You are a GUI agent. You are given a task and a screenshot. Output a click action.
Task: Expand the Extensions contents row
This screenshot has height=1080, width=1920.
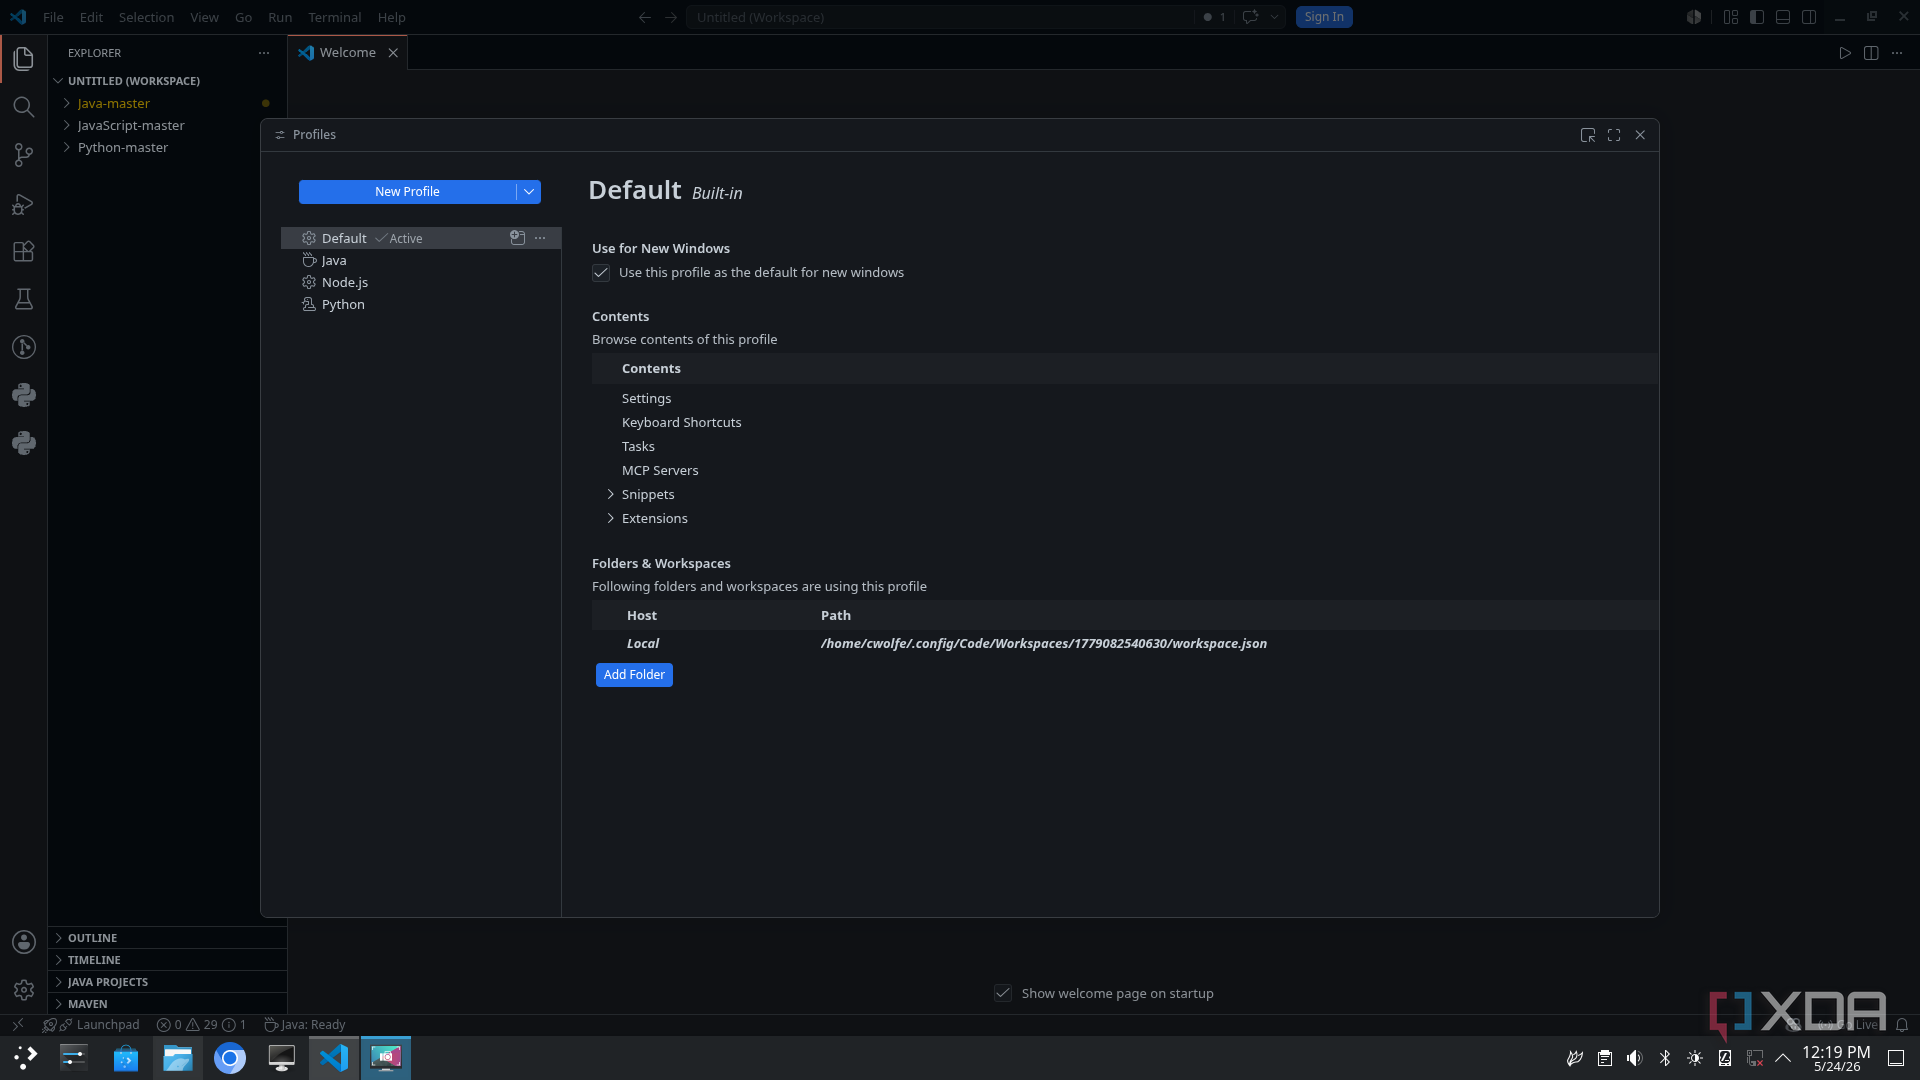click(x=611, y=519)
